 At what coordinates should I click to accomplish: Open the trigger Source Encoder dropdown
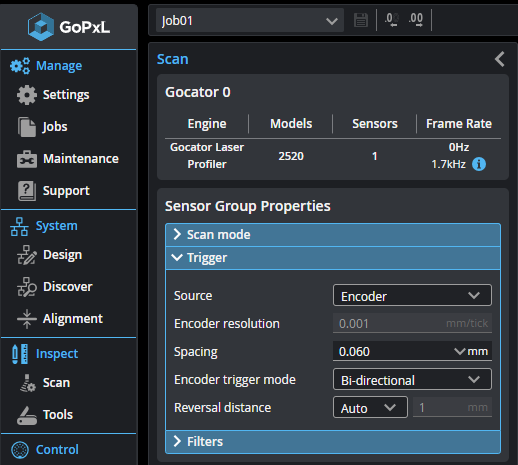[x=412, y=295]
